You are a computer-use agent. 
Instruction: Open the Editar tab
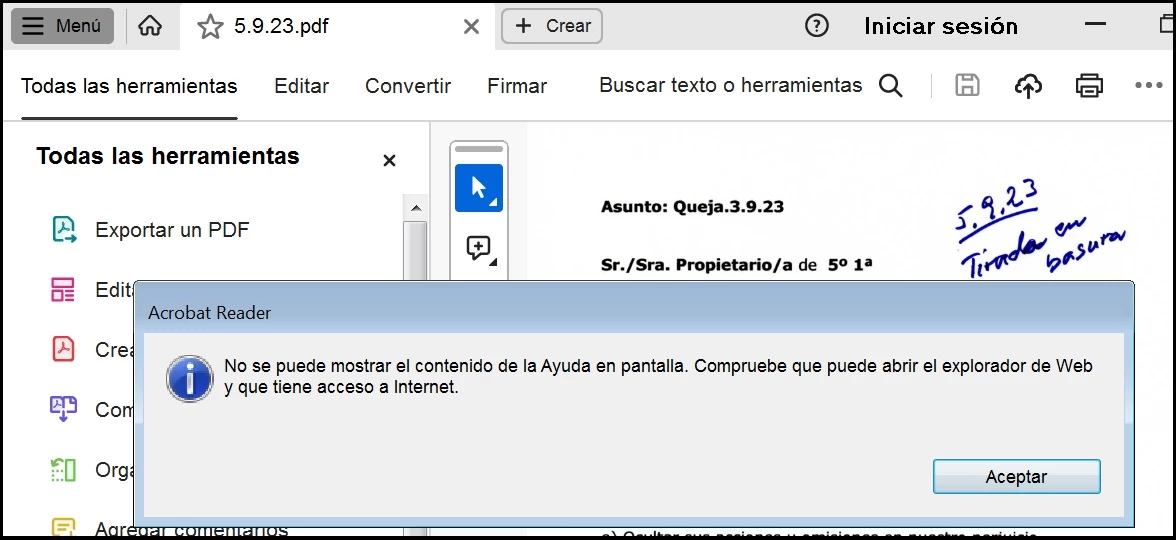(x=302, y=86)
